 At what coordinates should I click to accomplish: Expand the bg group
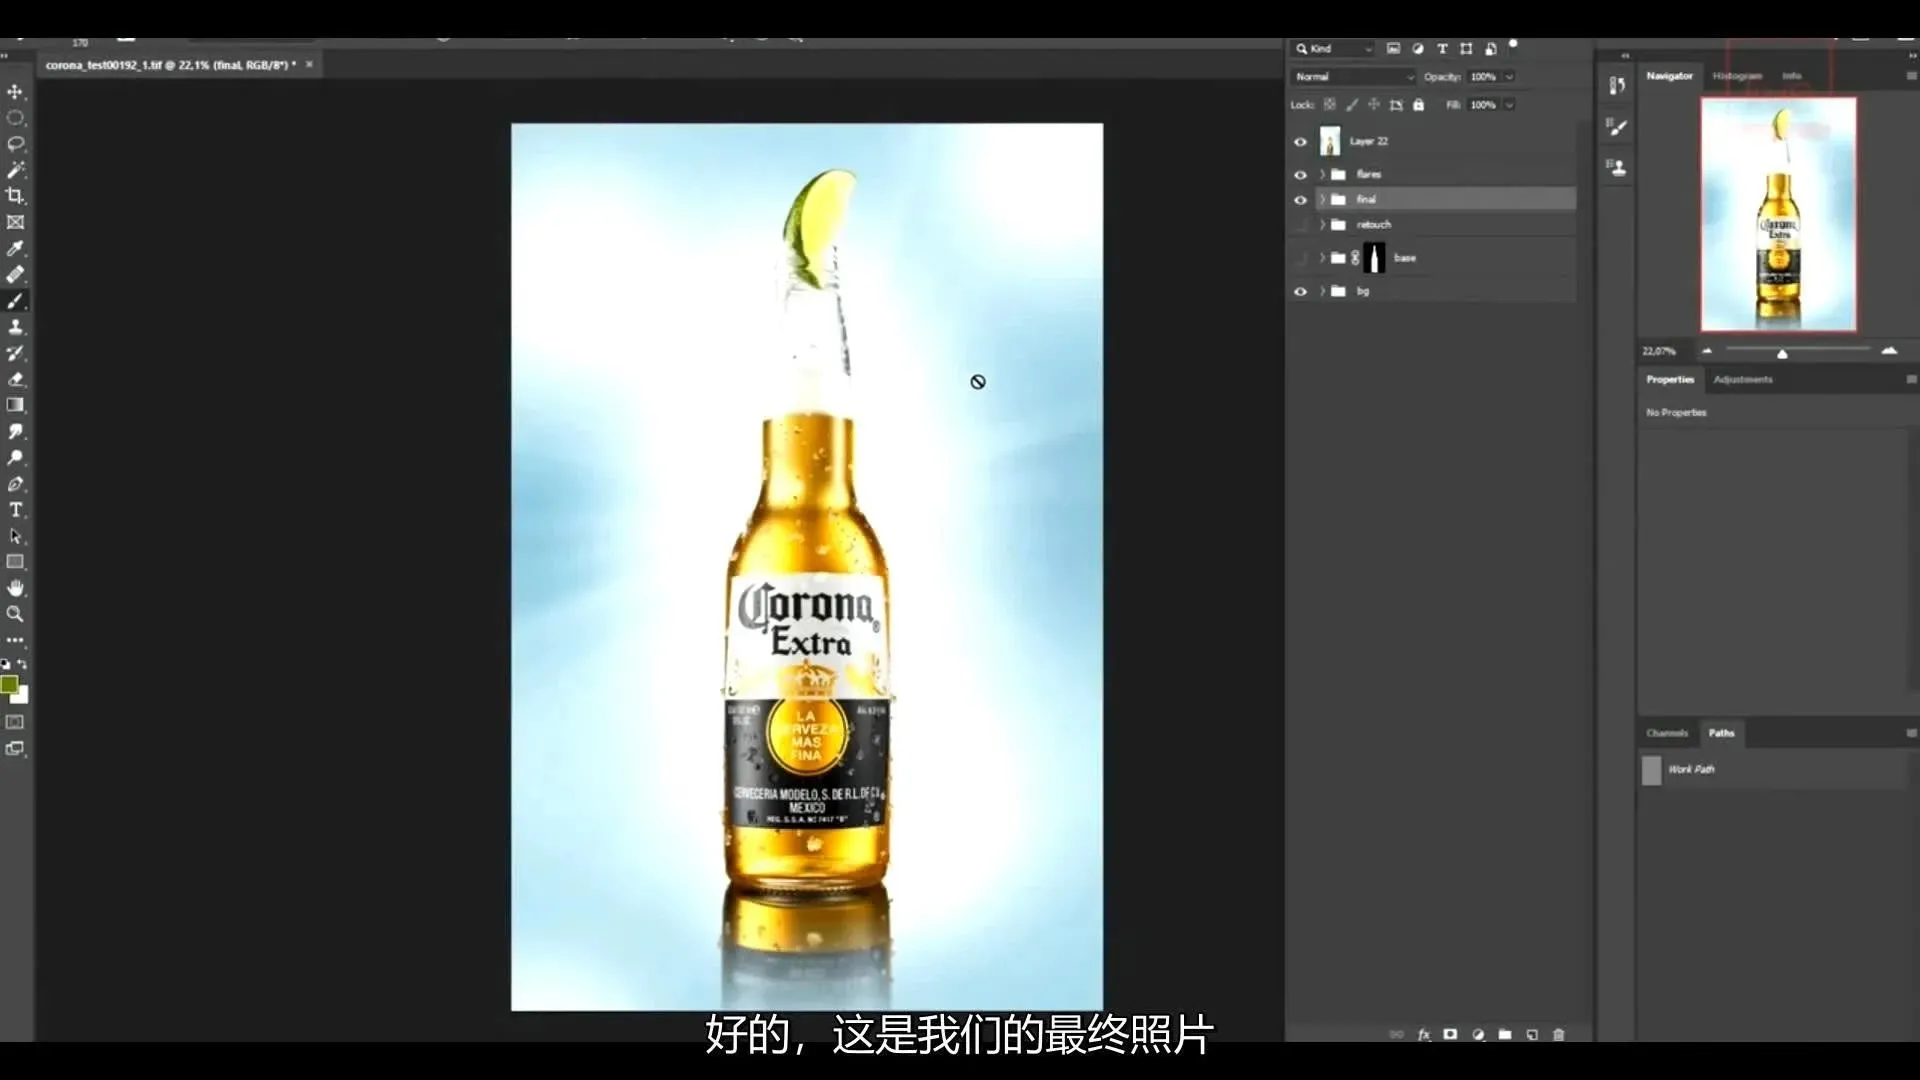[x=1322, y=292]
